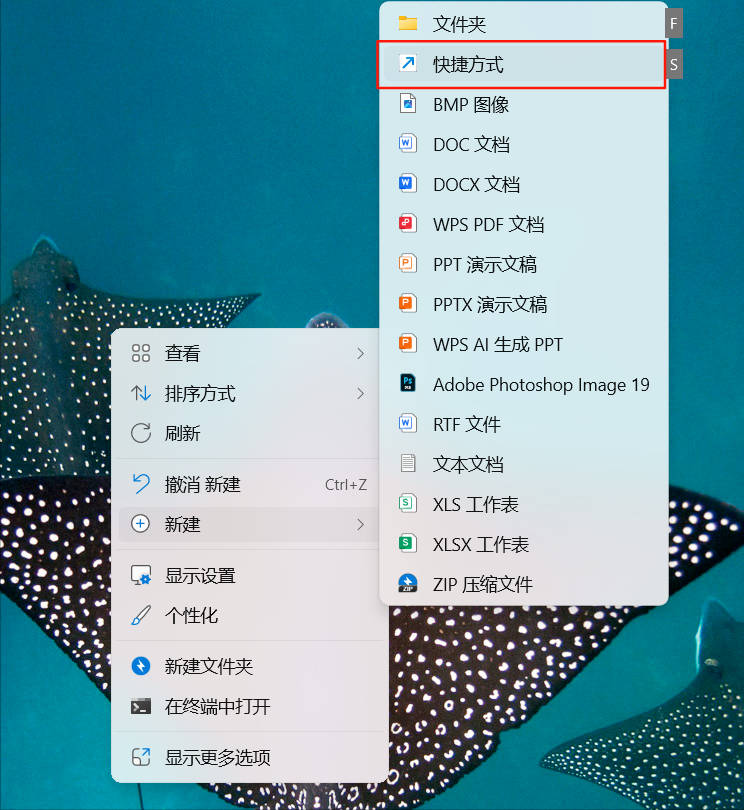Select Adobe Photoshop Image 19 entry
The width and height of the screenshot is (744, 810).
coord(523,384)
